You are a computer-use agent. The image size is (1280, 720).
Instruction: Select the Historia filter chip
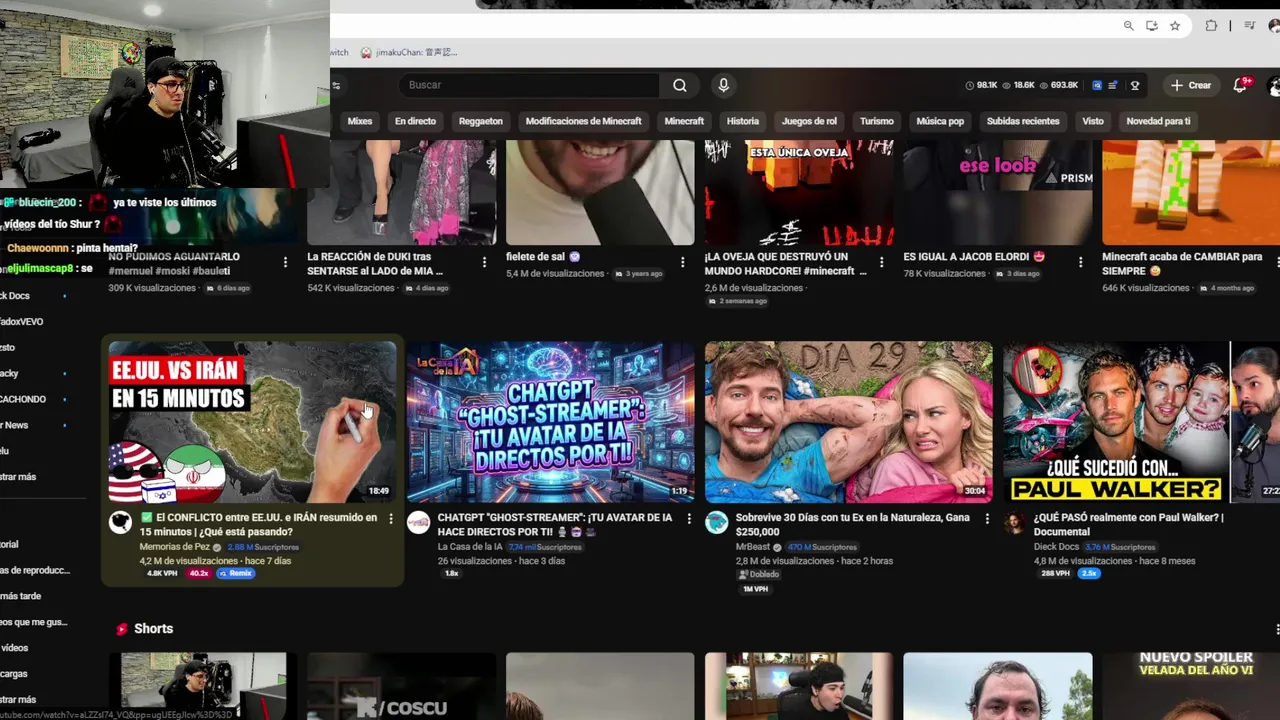tap(743, 121)
